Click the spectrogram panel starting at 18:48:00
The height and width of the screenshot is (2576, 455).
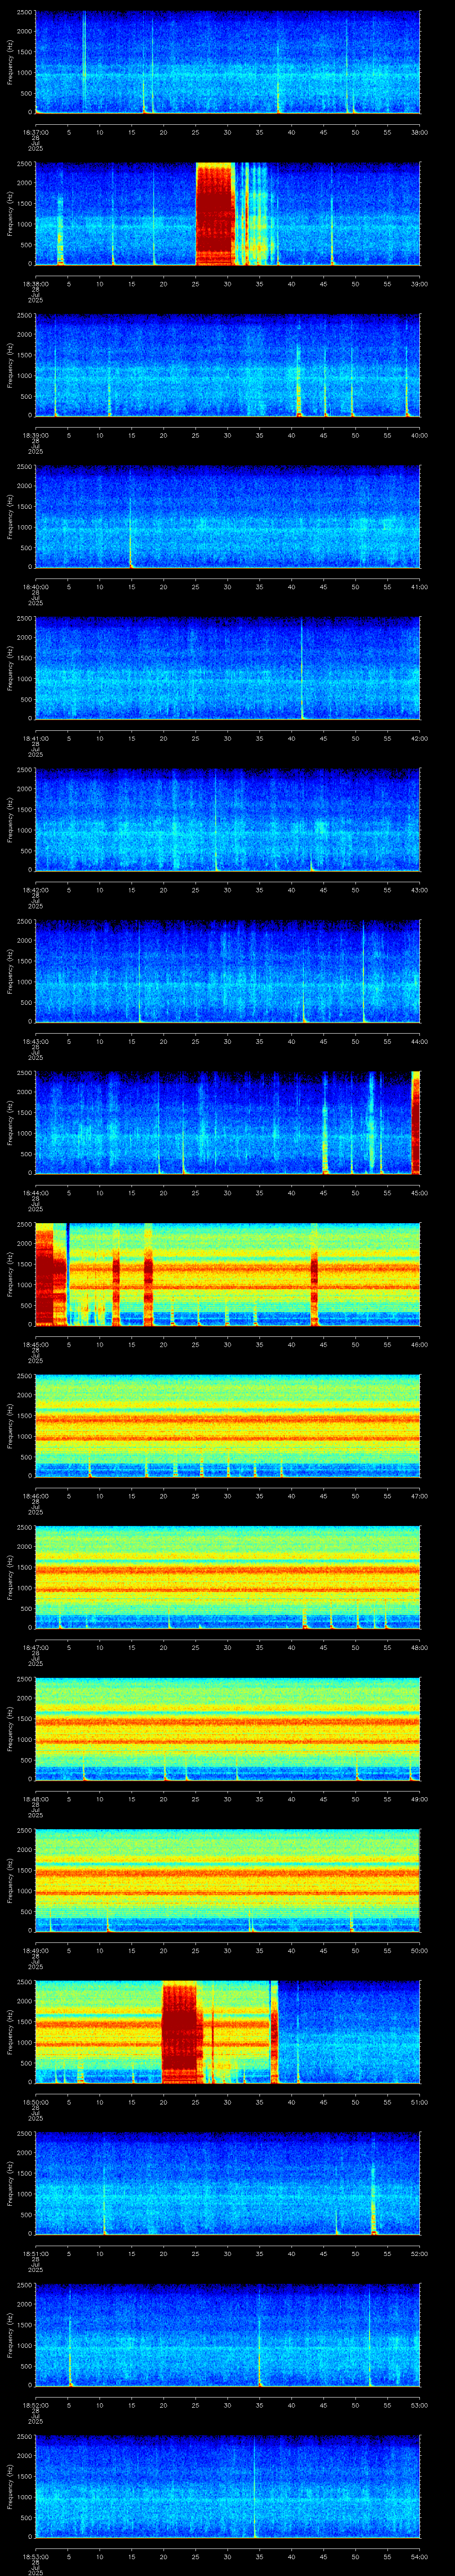tap(227, 1728)
